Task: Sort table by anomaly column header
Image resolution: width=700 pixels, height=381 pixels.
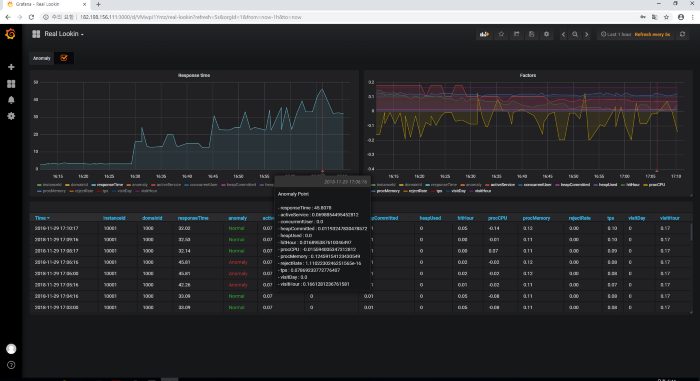Action: pos(238,218)
